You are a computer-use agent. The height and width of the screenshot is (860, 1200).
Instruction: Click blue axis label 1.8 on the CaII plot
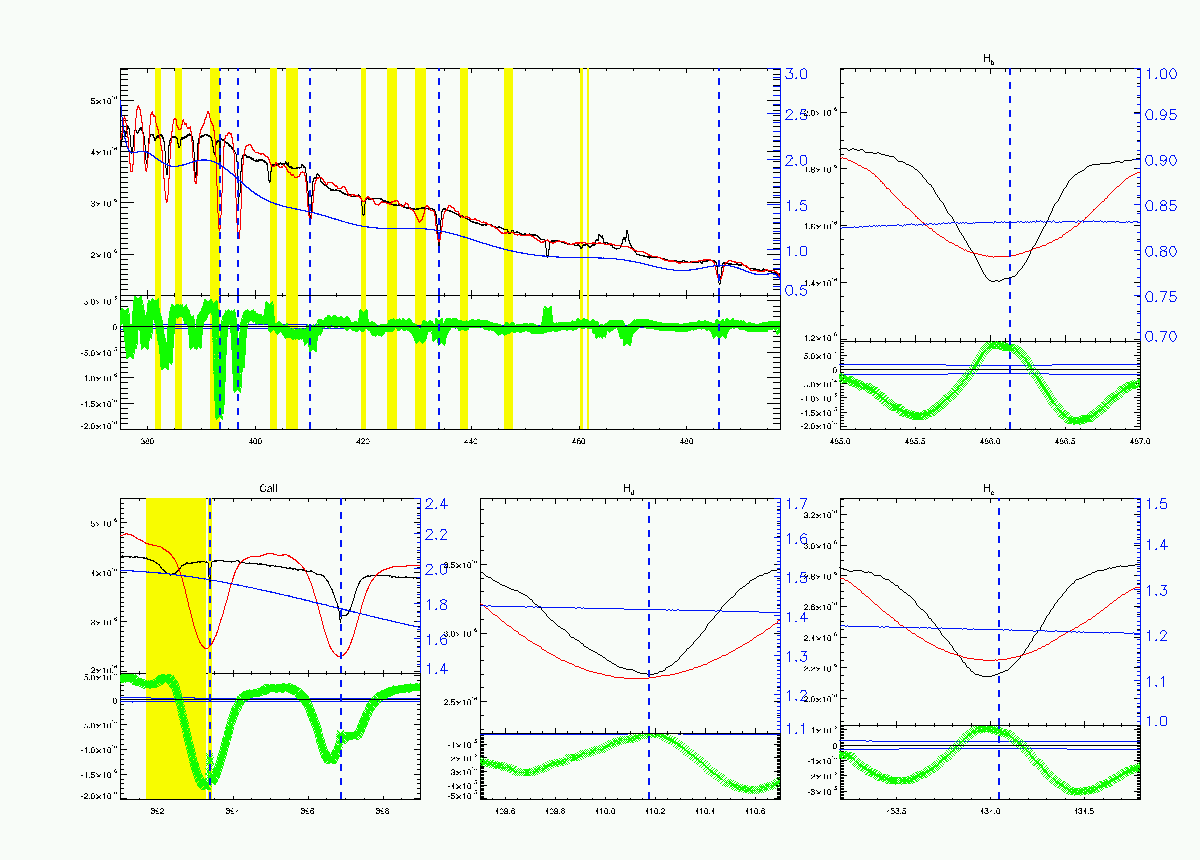[x=436, y=605]
